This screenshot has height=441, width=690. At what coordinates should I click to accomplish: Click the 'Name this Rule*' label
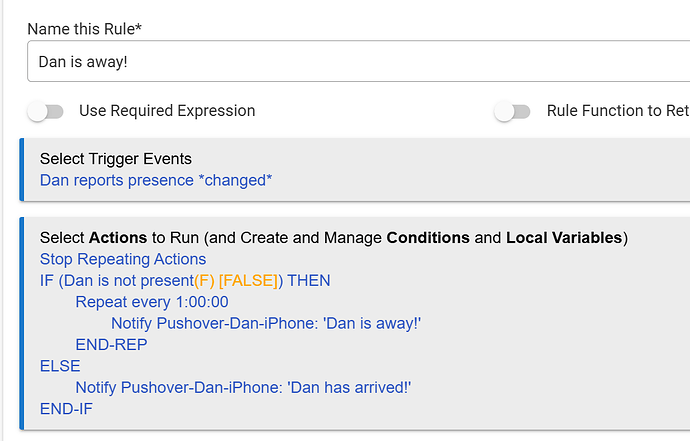pyautogui.click(x=84, y=29)
